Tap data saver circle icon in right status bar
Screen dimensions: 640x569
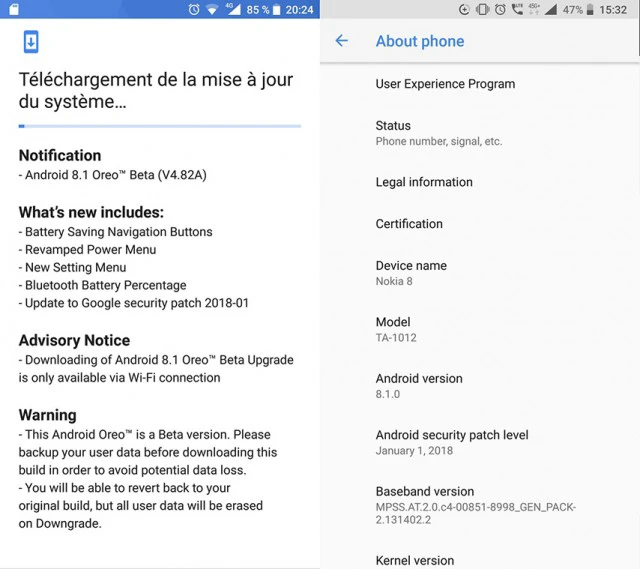[464, 9]
